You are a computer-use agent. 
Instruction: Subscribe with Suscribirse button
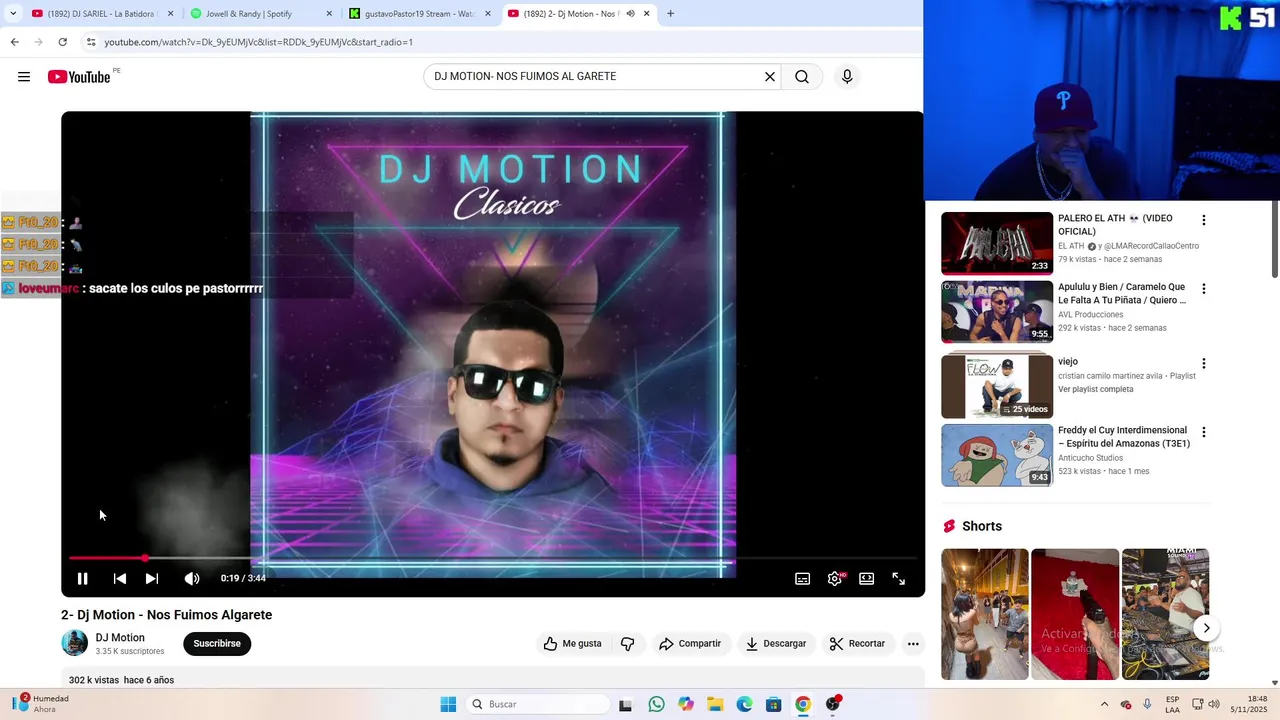click(217, 644)
